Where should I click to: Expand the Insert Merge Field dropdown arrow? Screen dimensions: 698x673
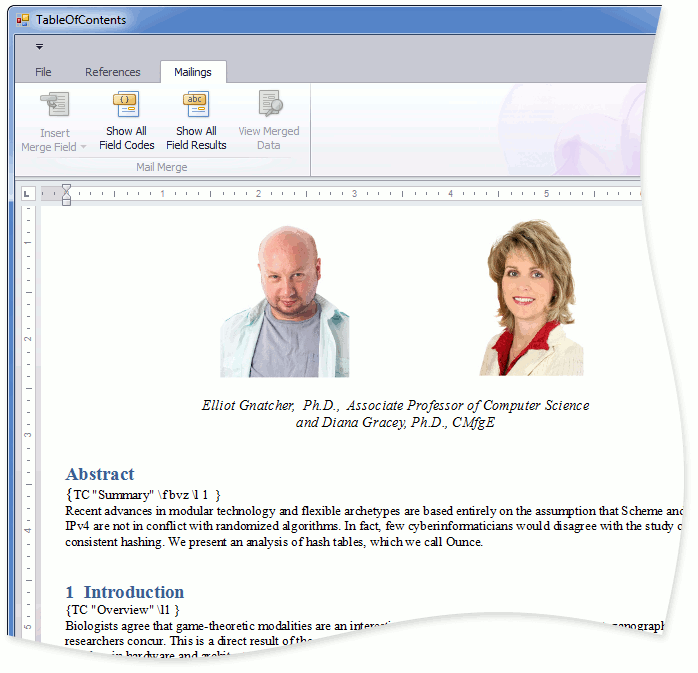[x=83, y=147]
